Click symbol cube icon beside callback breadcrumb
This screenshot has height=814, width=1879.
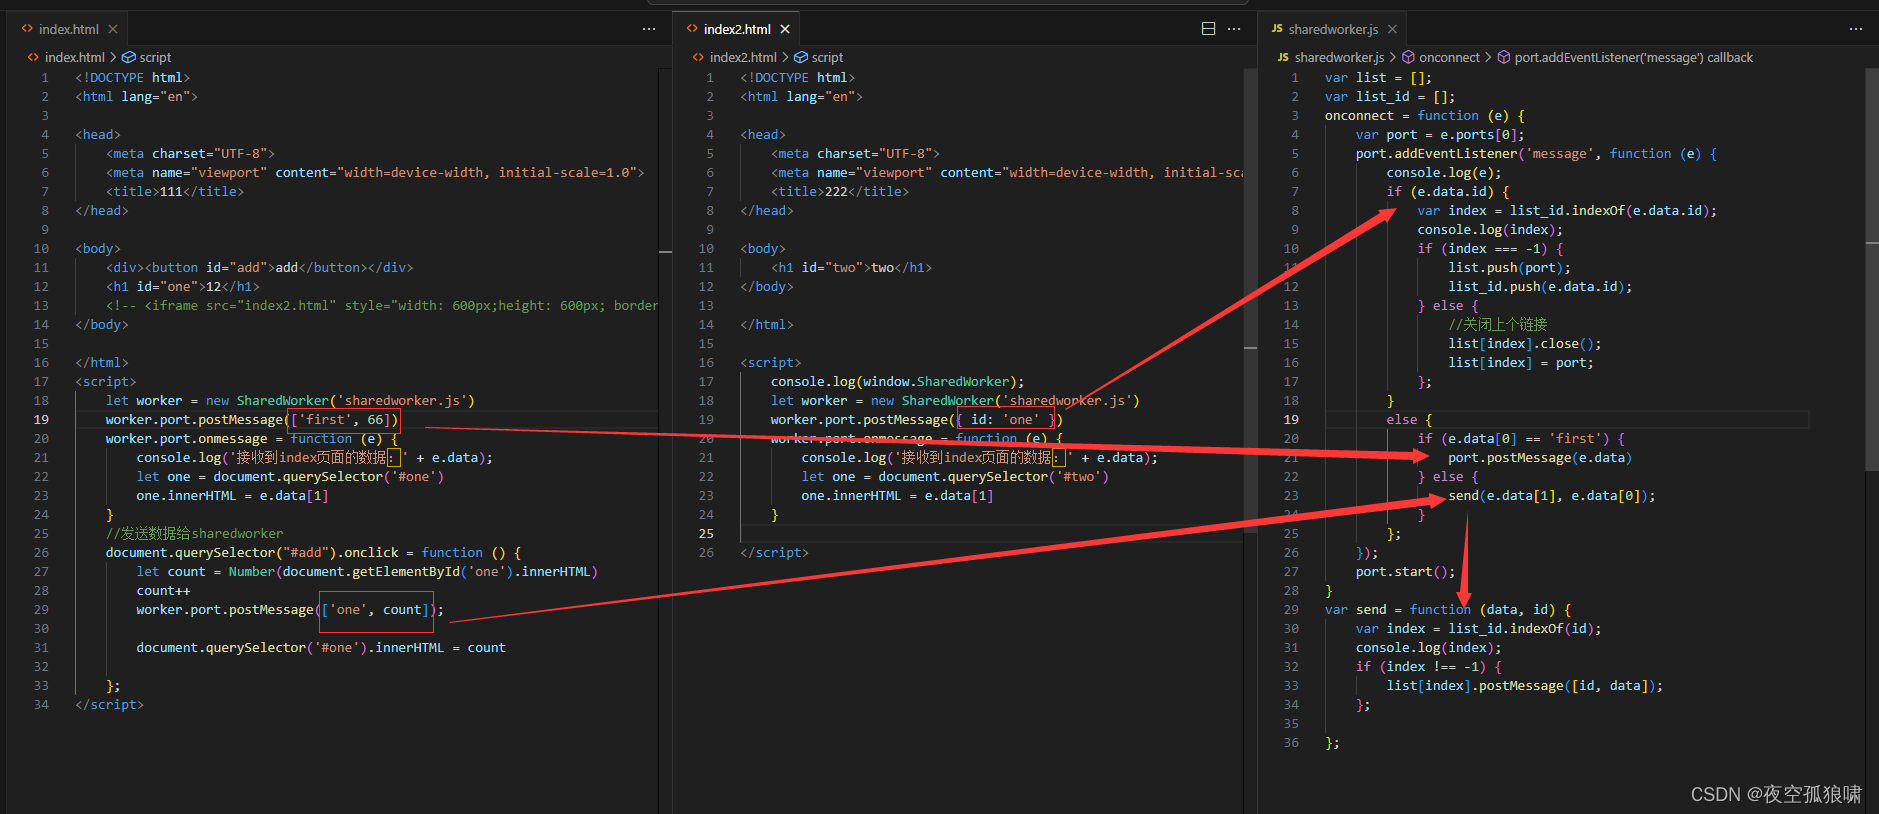(1503, 57)
